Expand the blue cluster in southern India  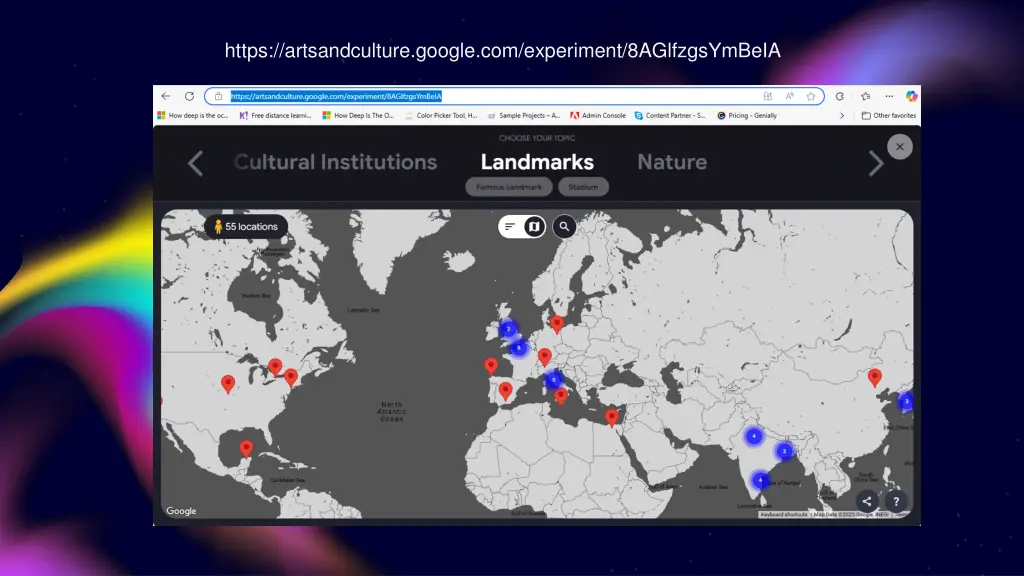(760, 480)
